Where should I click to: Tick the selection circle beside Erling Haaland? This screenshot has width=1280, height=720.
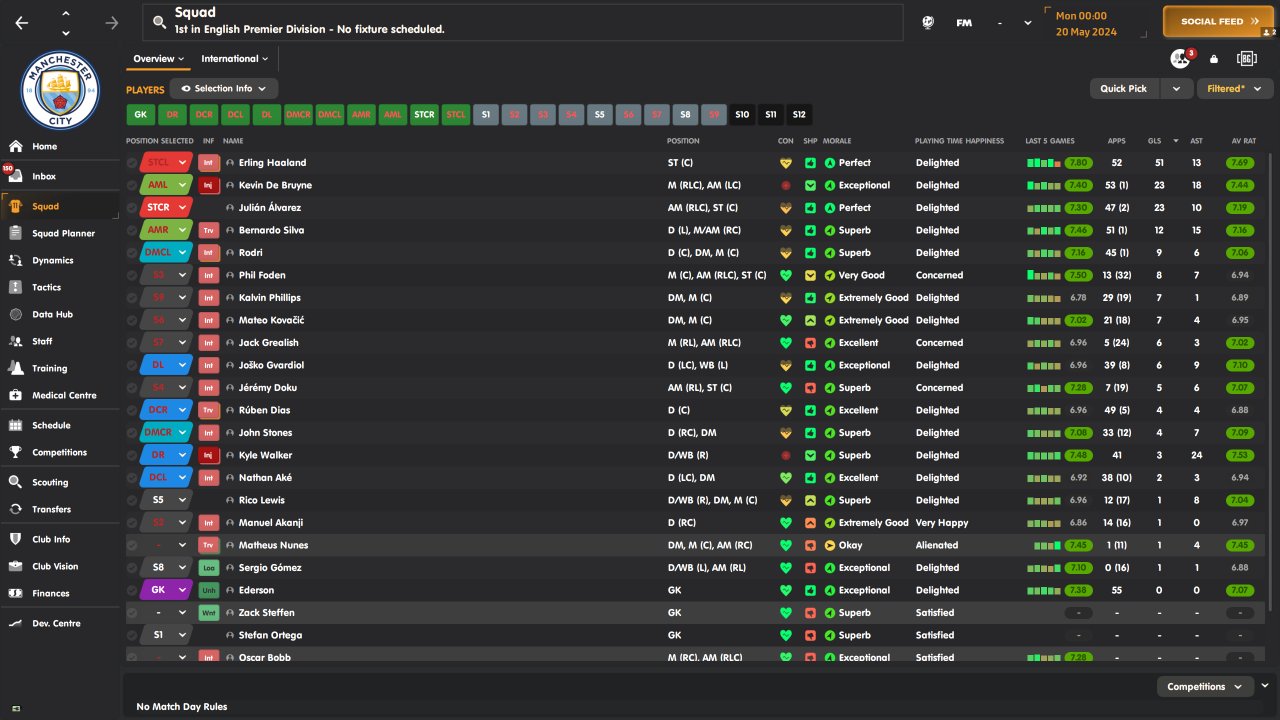[132, 163]
